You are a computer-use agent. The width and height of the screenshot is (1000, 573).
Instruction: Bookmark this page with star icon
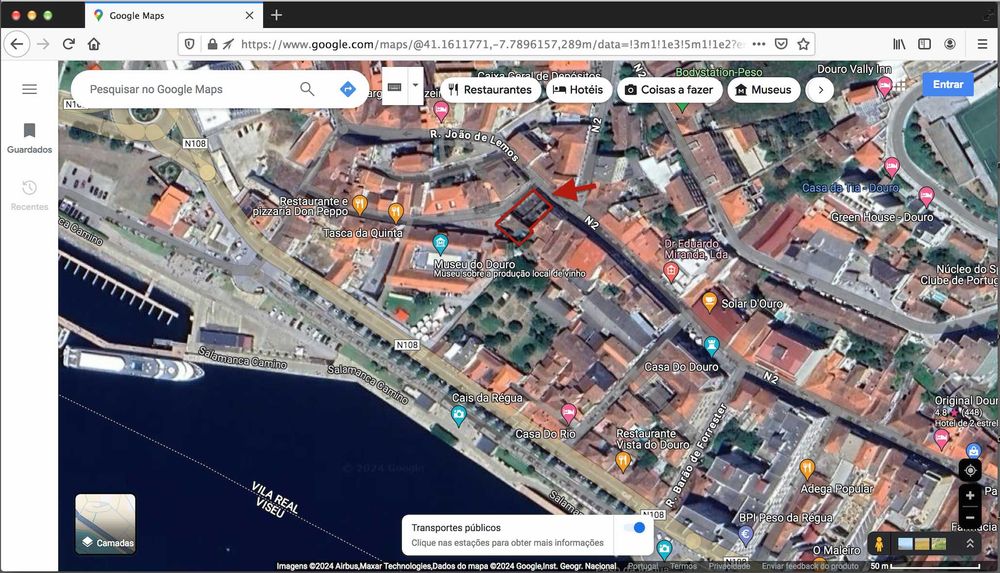coord(804,44)
